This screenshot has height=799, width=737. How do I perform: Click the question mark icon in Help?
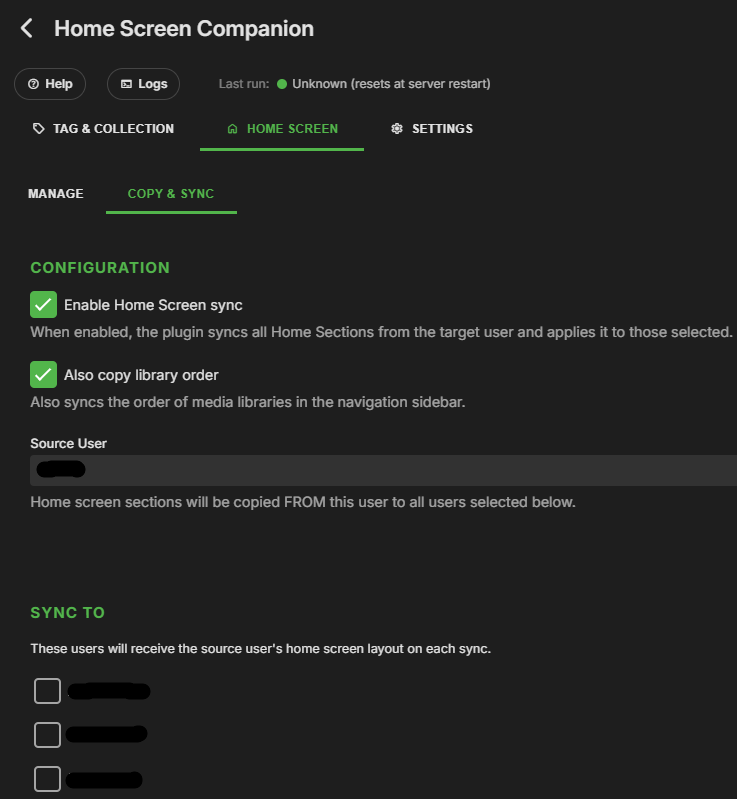click(33, 84)
